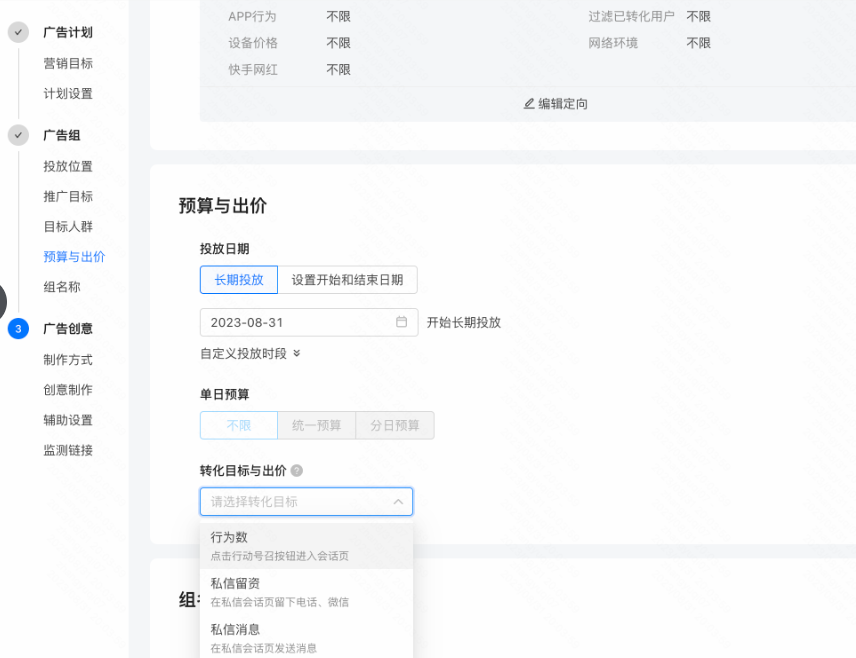856x658 pixels.
Task: Click the 开始长期投放 text
Action: coord(463,322)
